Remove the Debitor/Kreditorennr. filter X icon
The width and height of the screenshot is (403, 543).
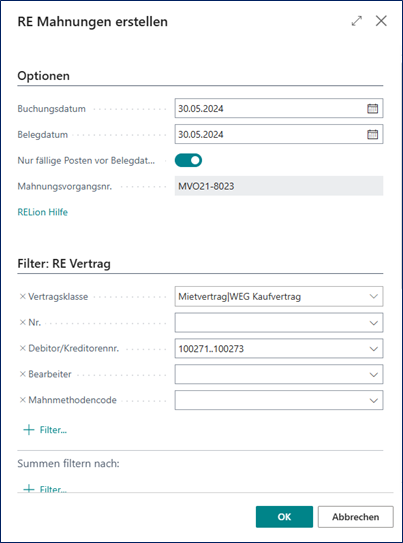tap(23, 348)
